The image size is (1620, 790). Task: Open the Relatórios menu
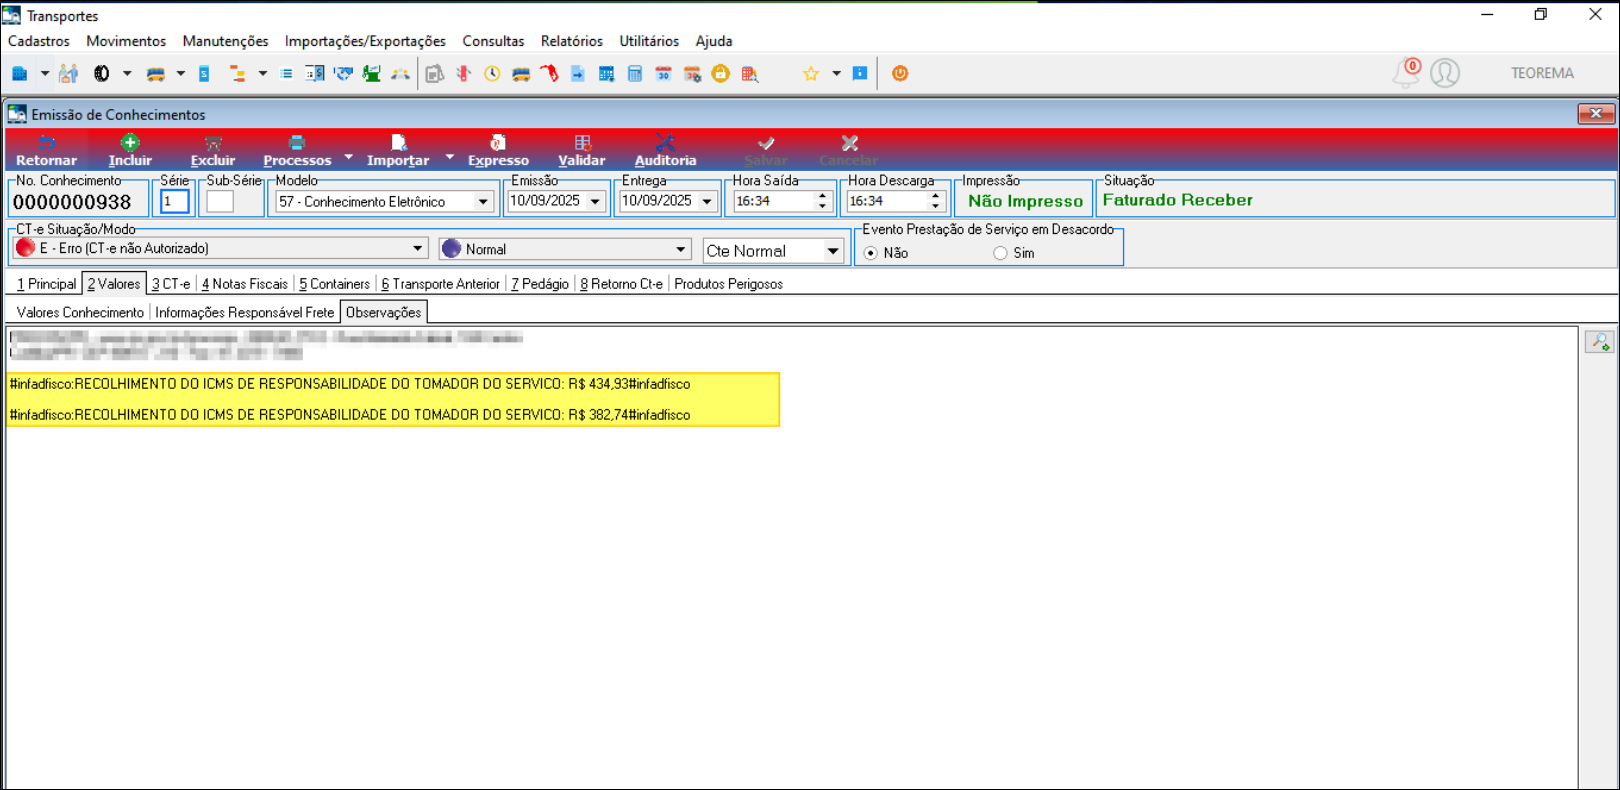coord(571,41)
